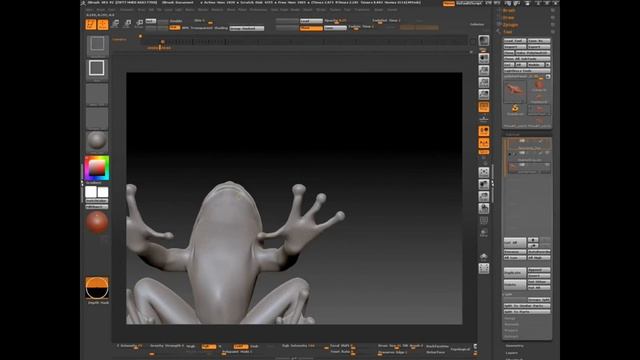The height and width of the screenshot is (360, 640).
Task: Click the Frame icon on right shelf
Action: [x=484, y=172]
